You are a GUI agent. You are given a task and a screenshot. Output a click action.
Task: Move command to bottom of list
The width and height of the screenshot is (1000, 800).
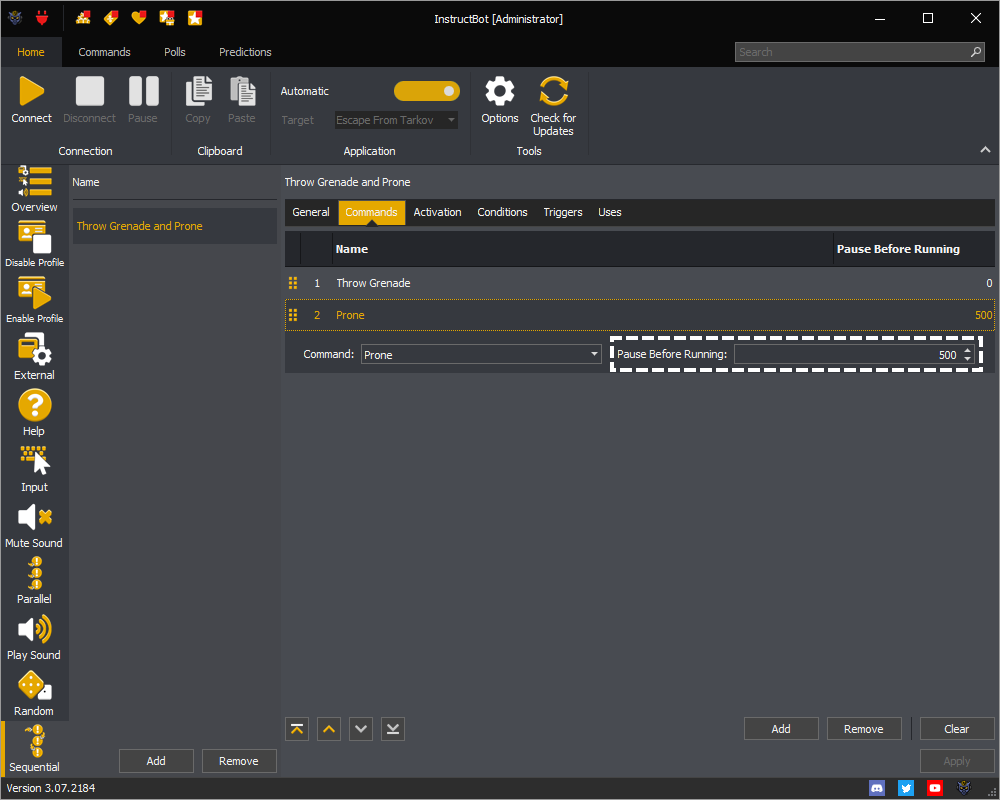pyautogui.click(x=393, y=729)
